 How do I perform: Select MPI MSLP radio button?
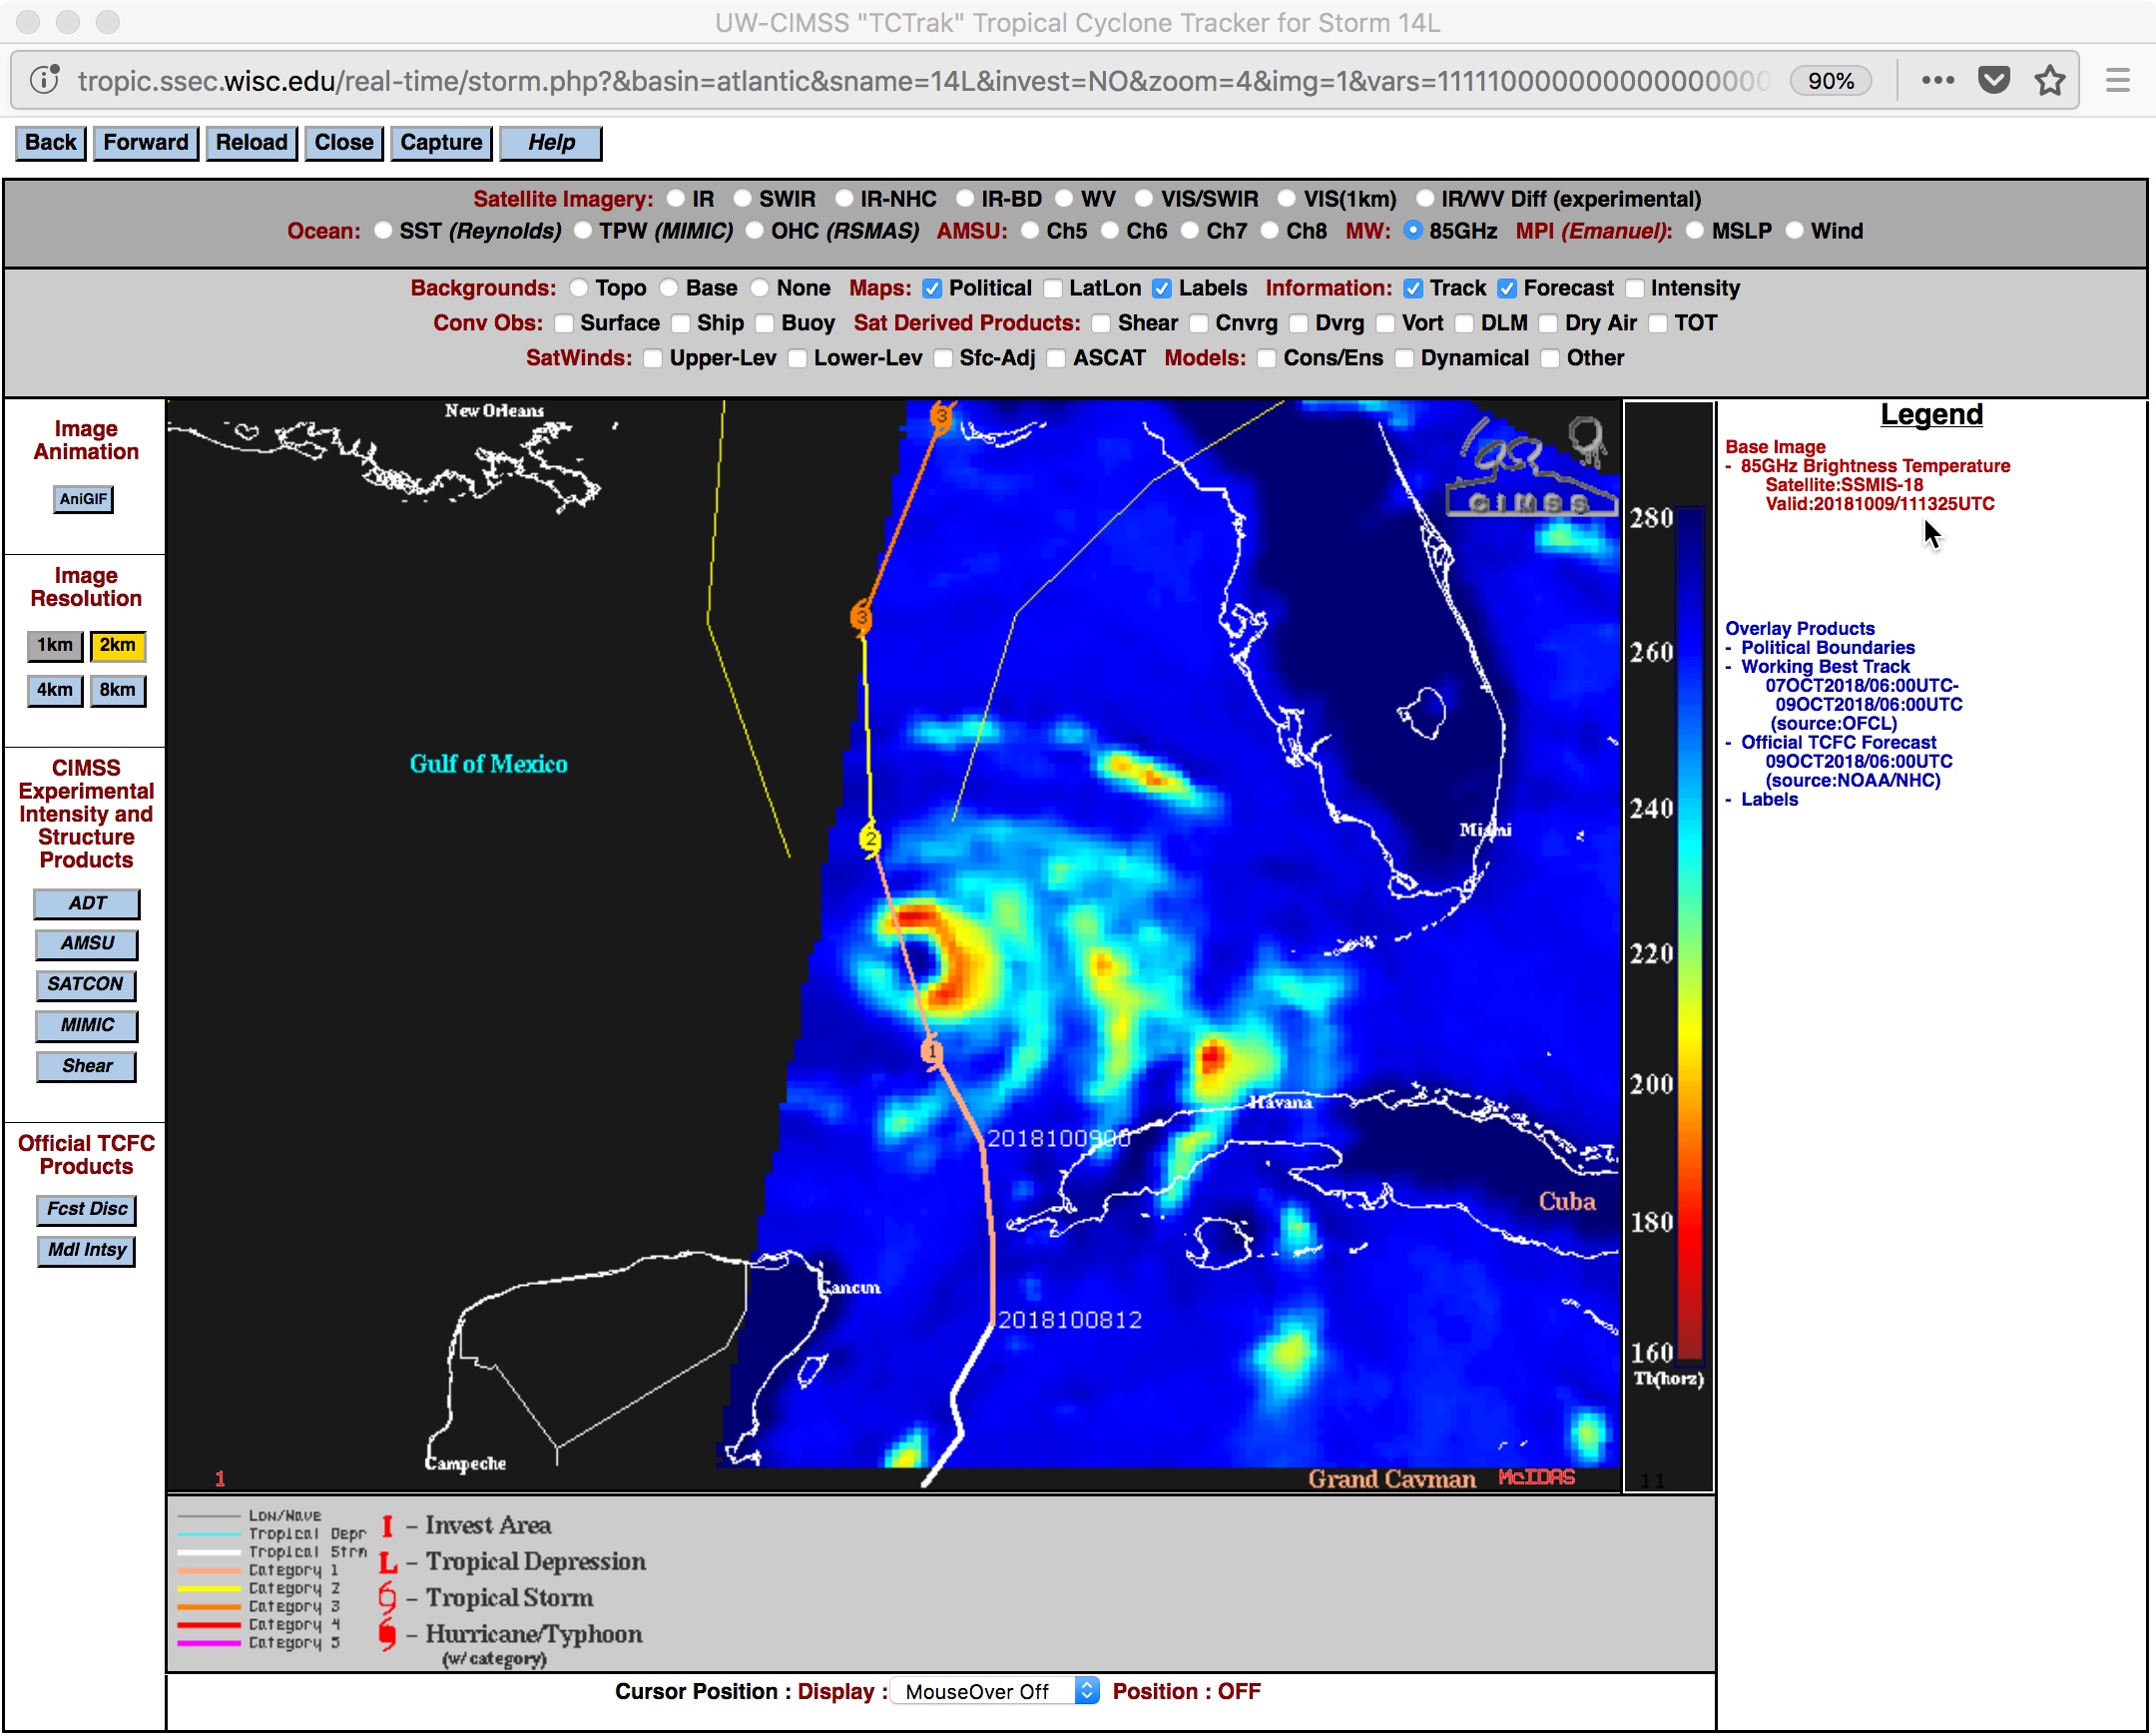(1695, 231)
